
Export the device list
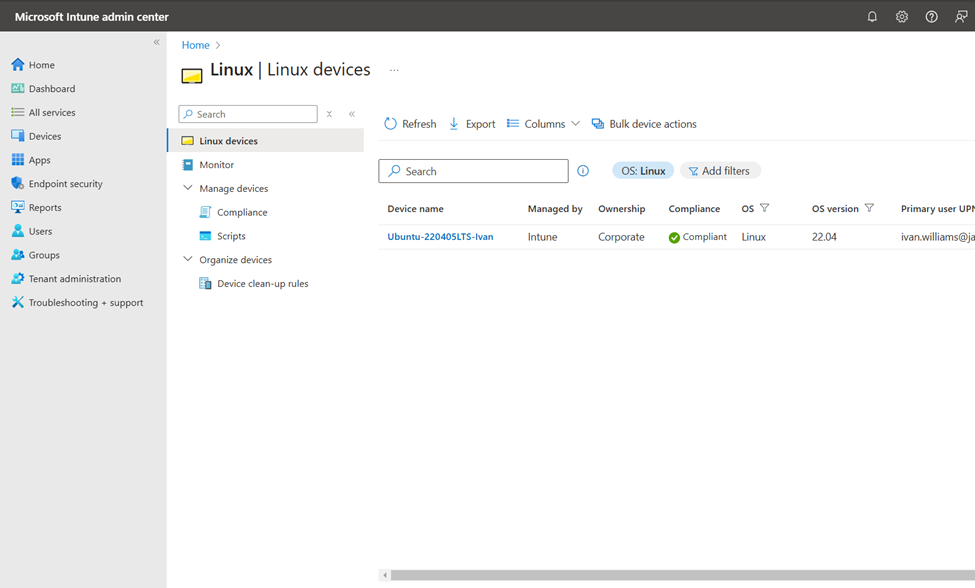(472, 124)
